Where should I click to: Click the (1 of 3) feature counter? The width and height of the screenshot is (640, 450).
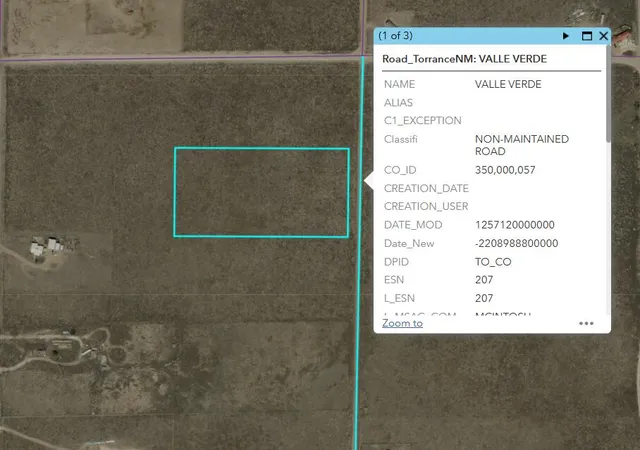tap(395, 36)
